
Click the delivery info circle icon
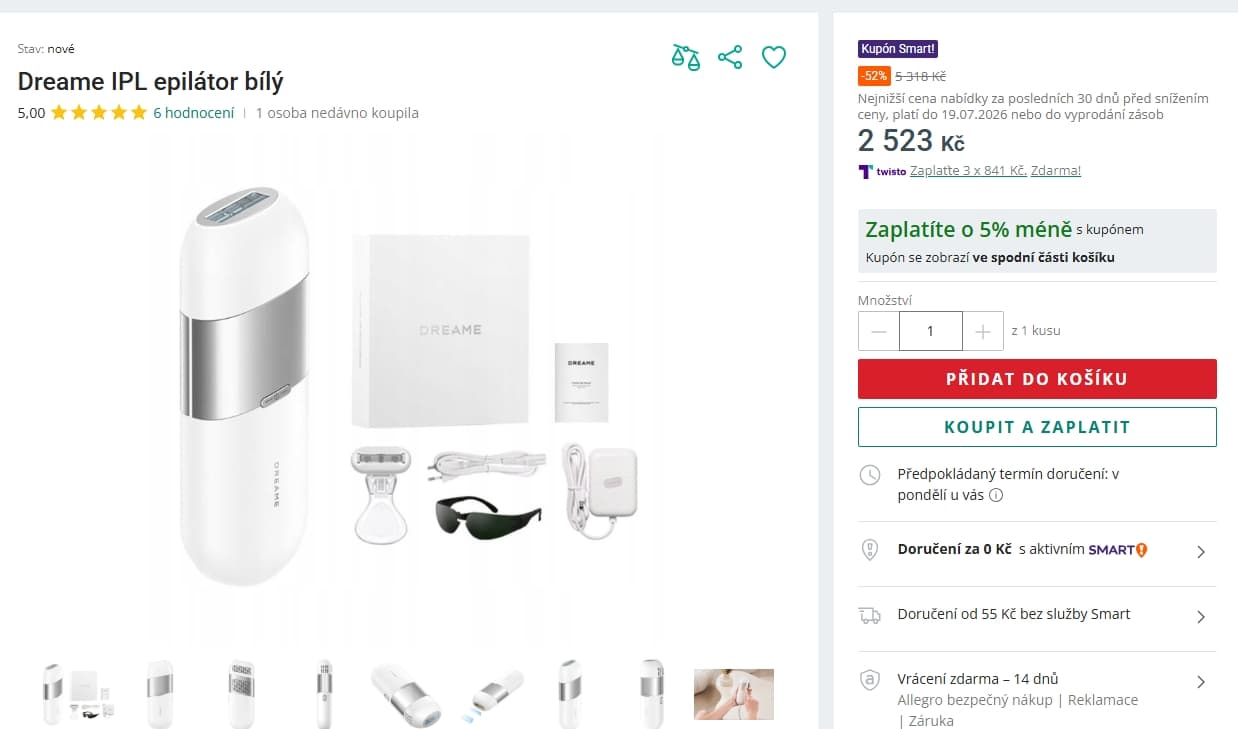click(996, 495)
